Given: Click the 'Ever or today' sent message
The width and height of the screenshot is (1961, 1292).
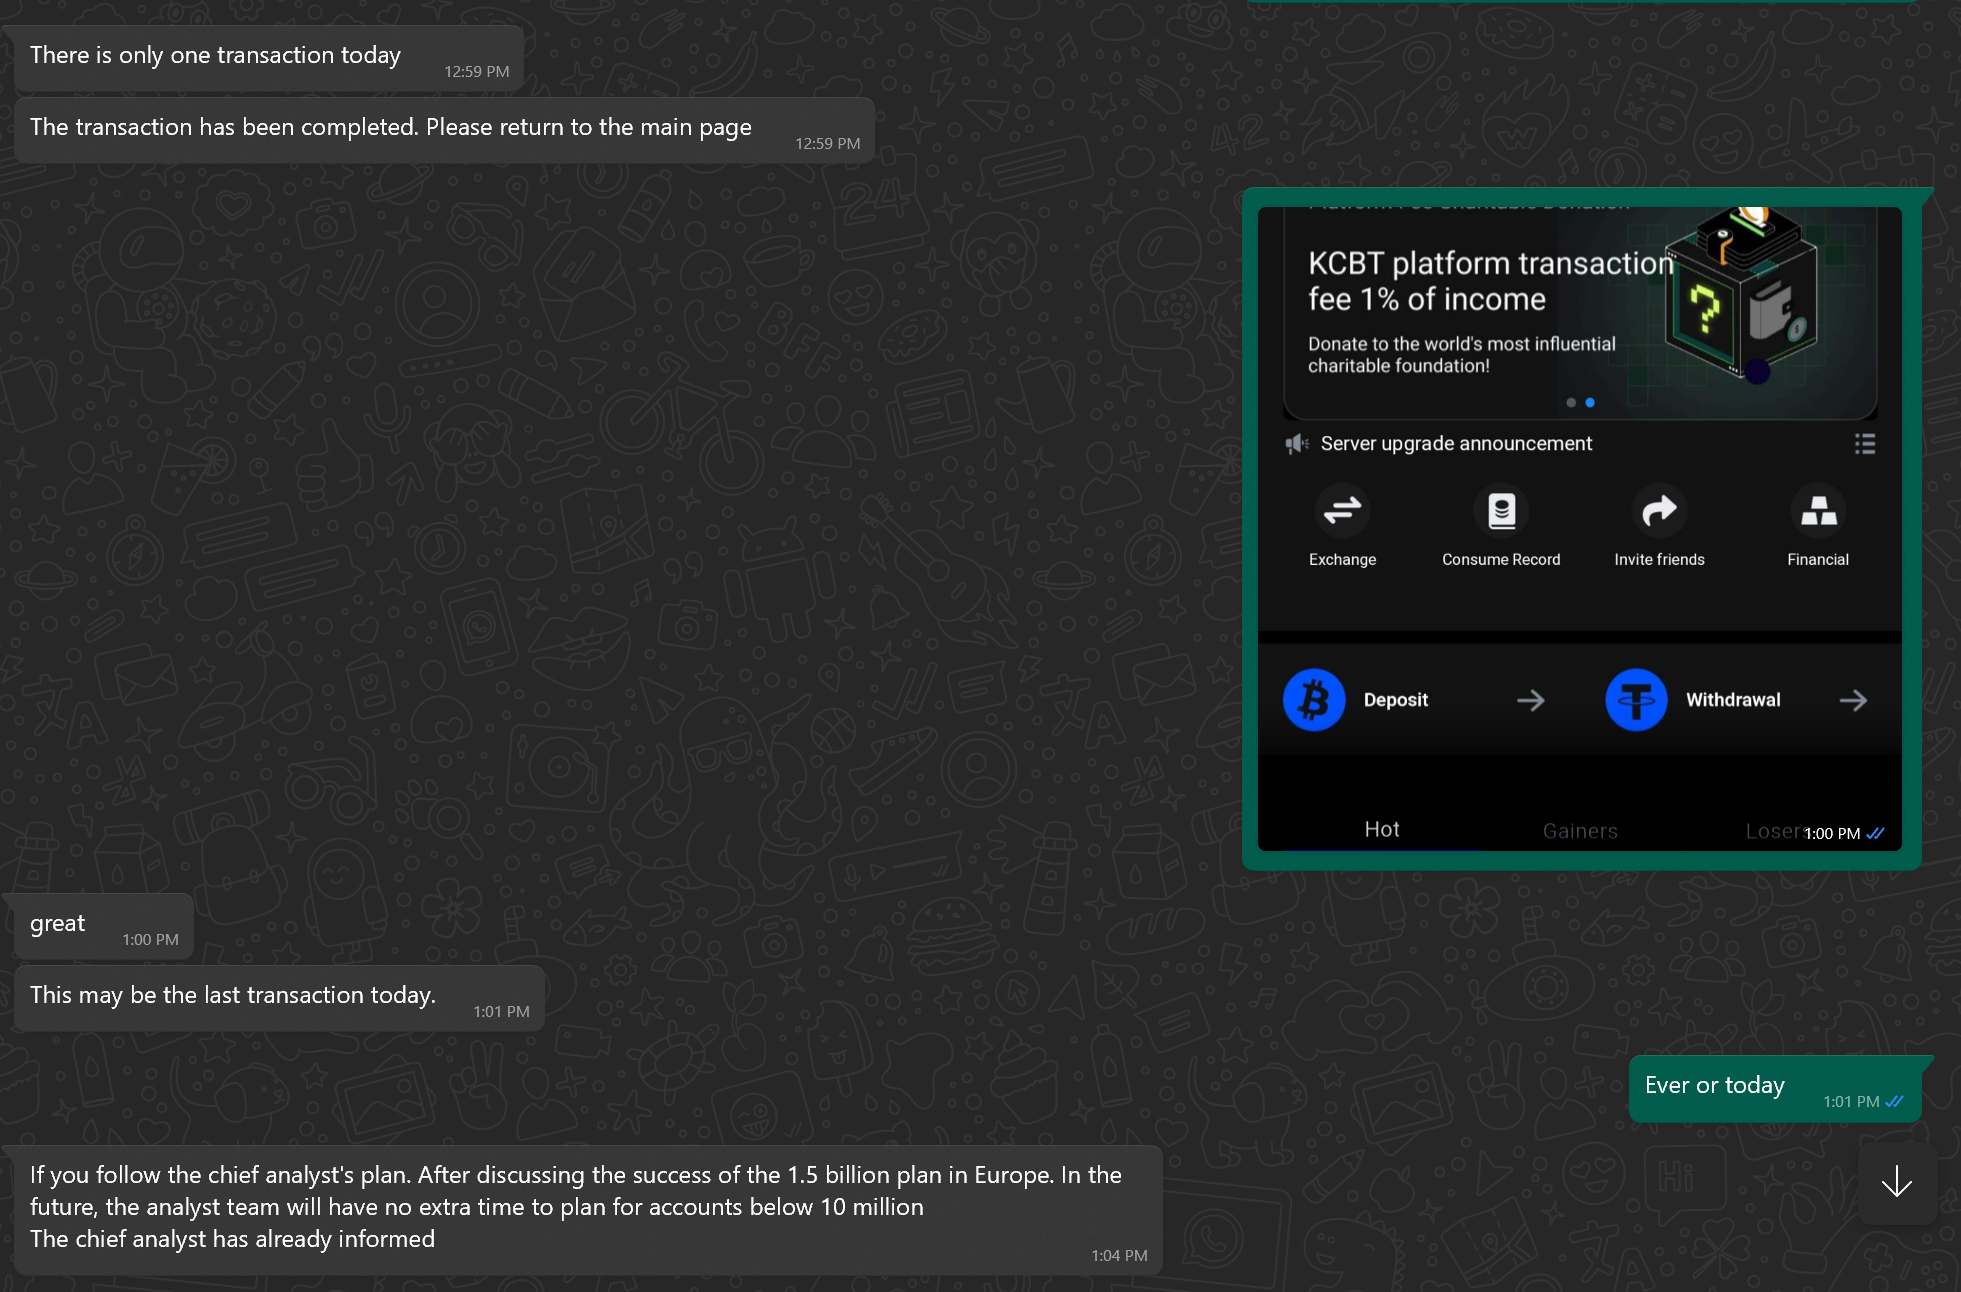Looking at the screenshot, I should [1714, 1086].
